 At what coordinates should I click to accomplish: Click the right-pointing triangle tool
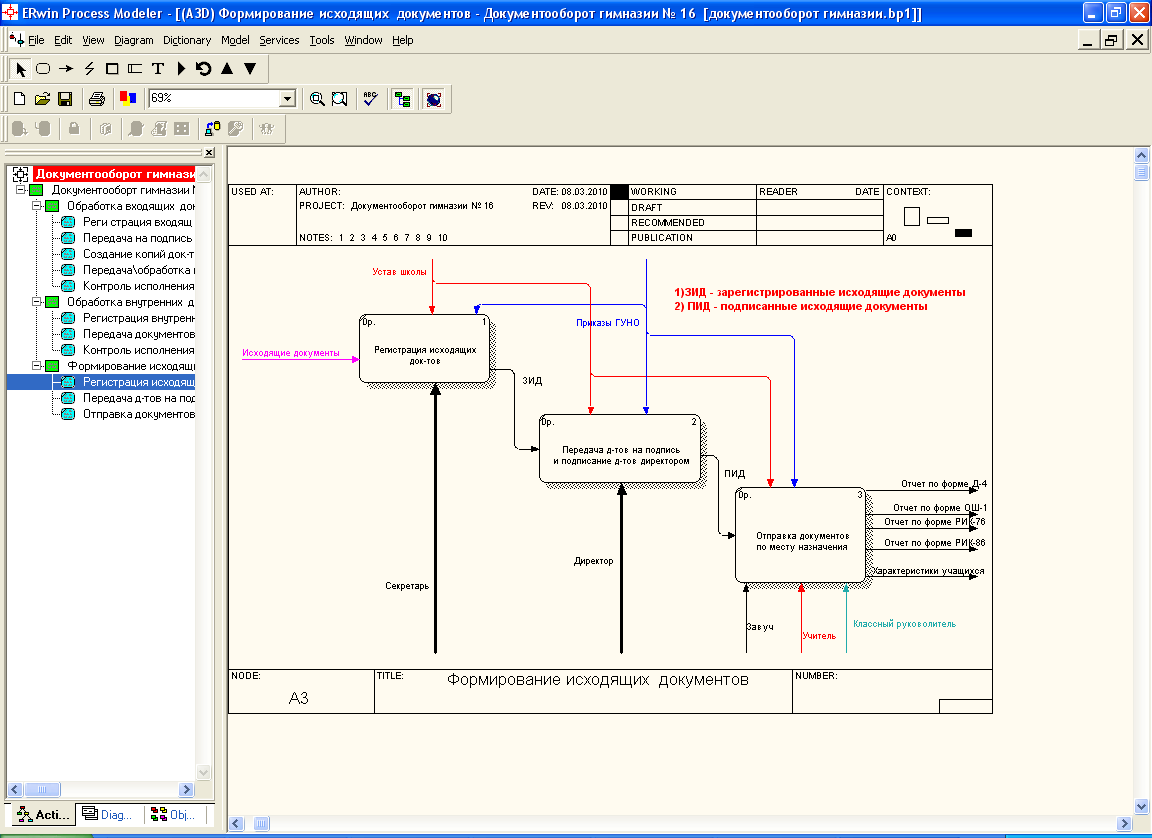click(x=181, y=69)
